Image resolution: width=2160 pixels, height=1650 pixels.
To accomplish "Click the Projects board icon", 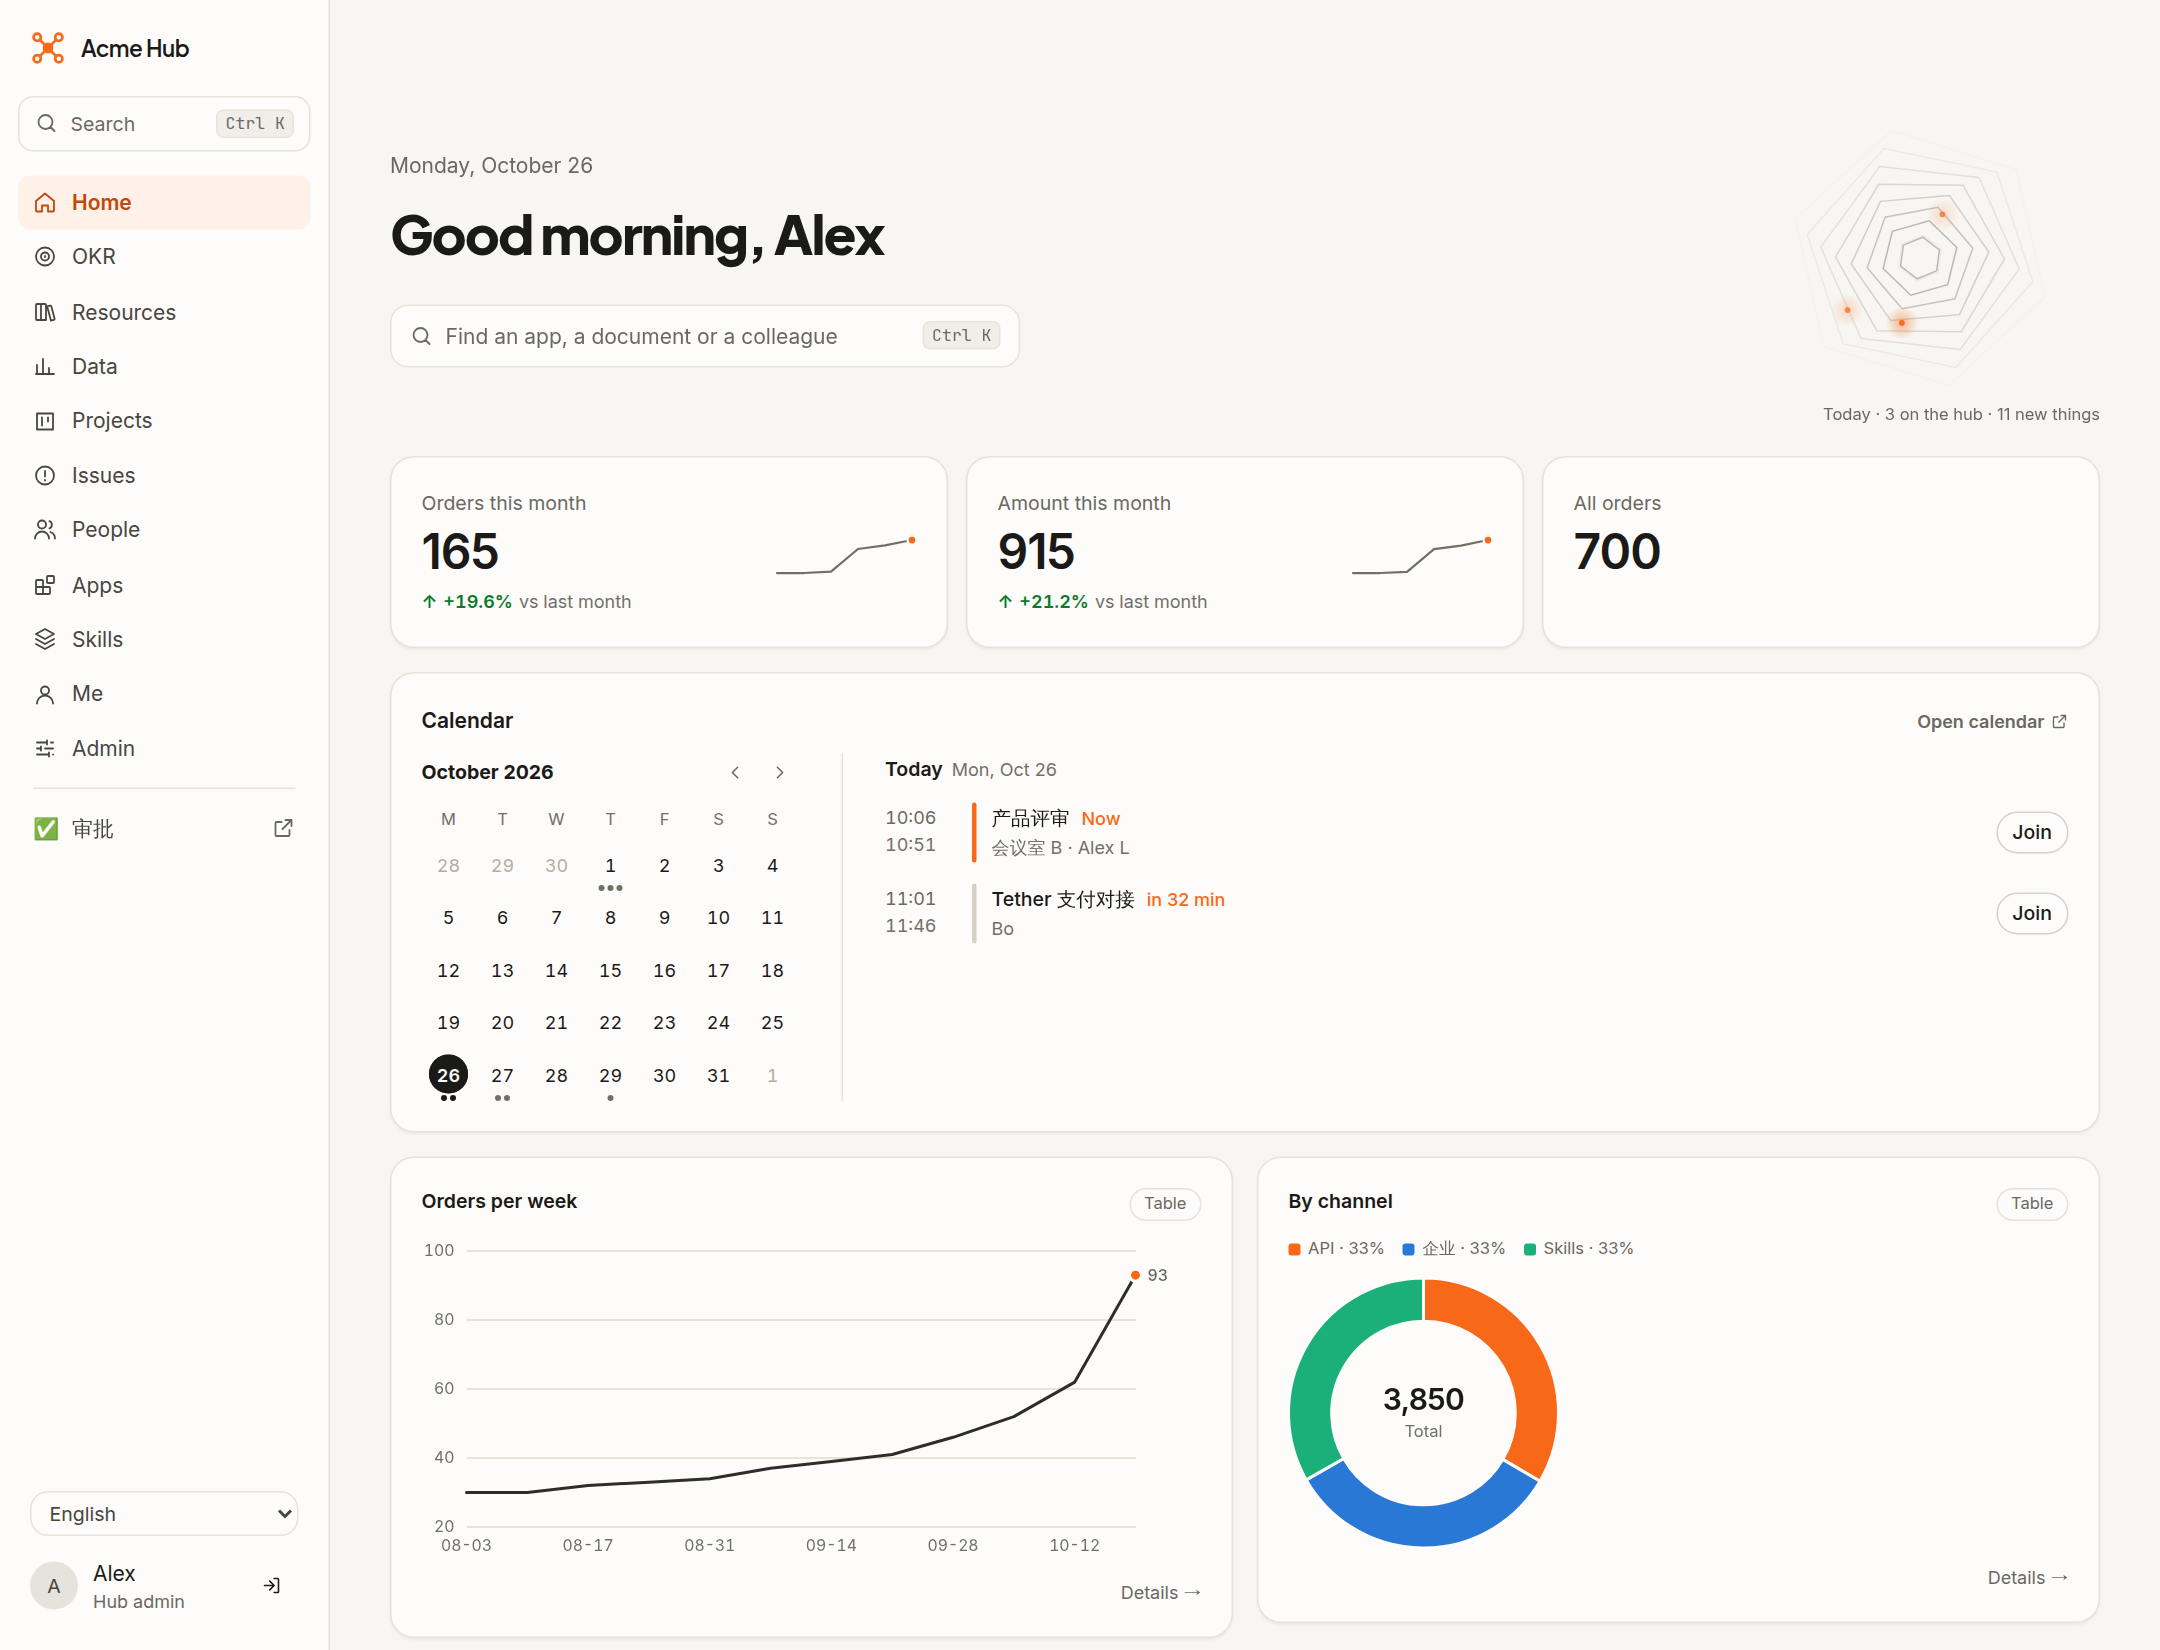I will (x=45, y=421).
